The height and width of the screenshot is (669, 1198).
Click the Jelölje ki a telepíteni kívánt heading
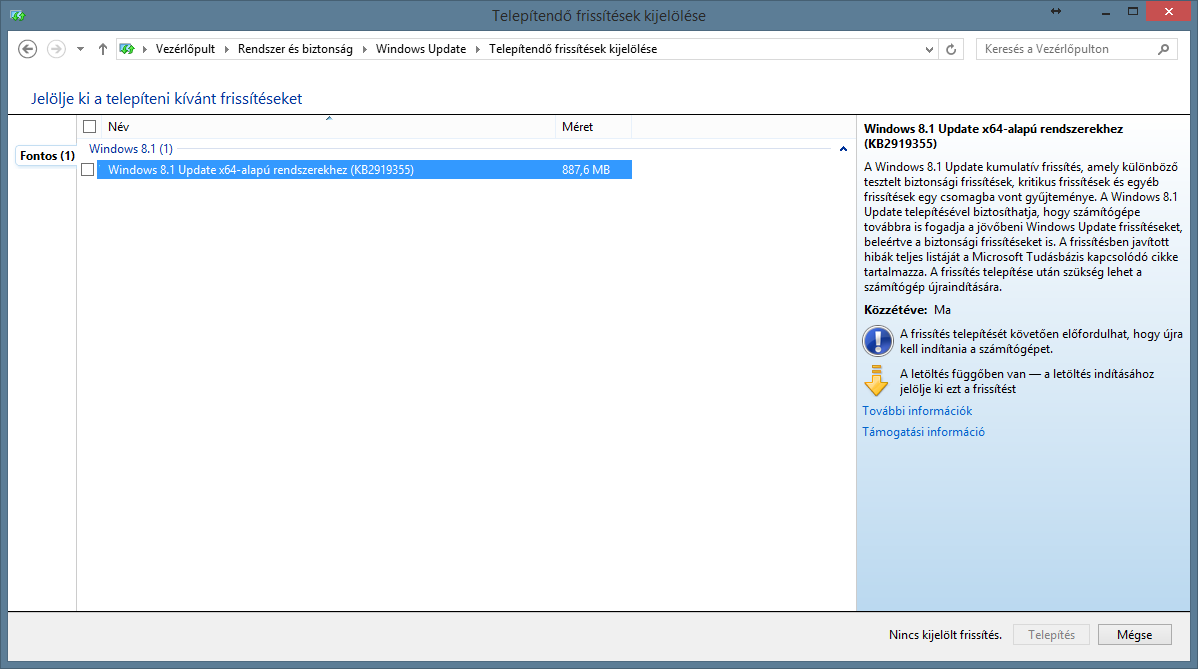tap(167, 99)
